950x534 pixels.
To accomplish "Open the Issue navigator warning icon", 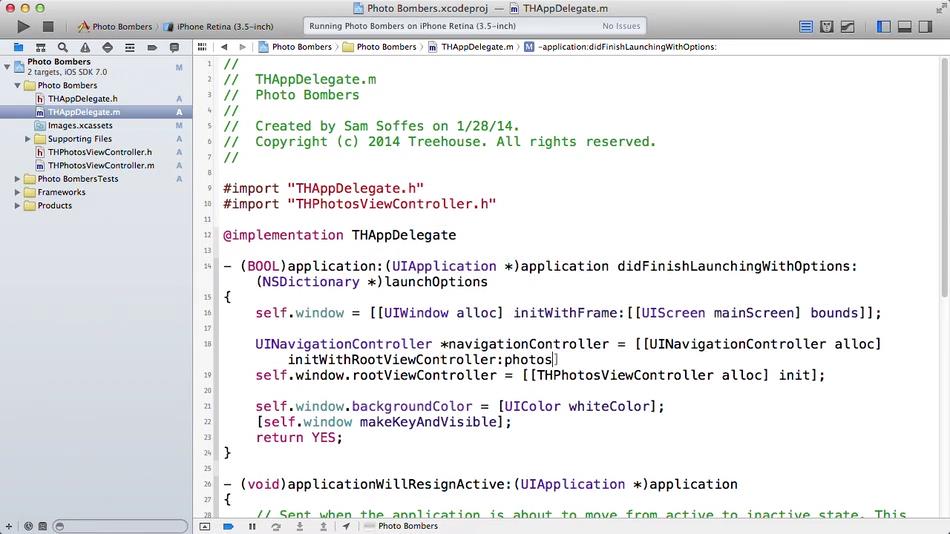I will click(x=85, y=47).
